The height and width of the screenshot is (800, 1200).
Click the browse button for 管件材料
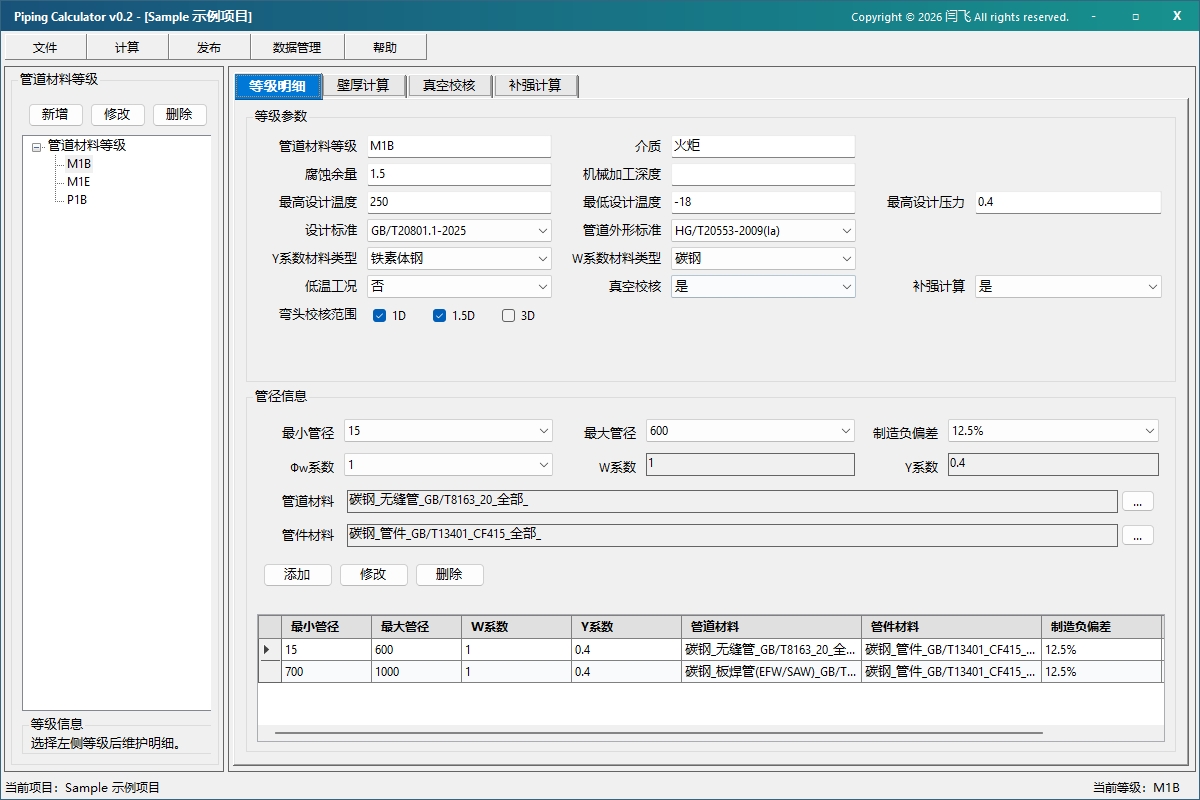(x=1138, y=536)
